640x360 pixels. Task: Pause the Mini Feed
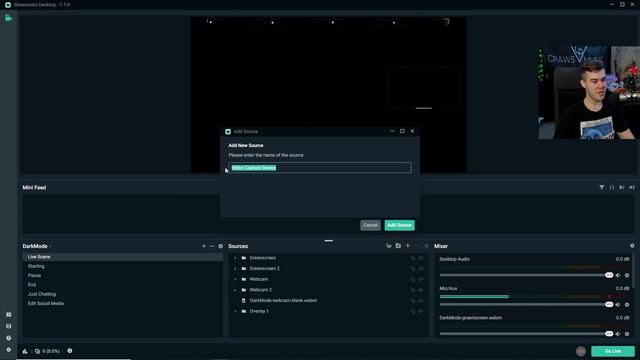pyautogui.click(x=611, y=187)
